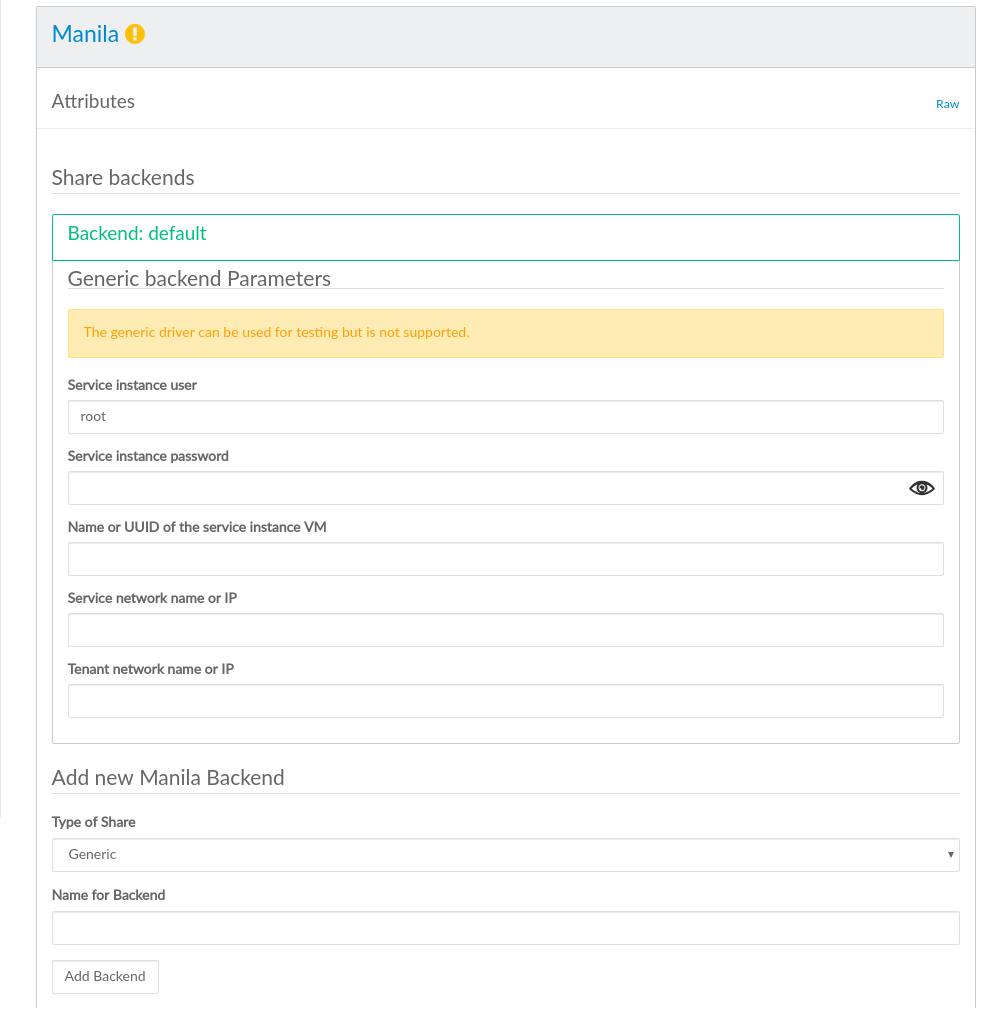Switch to Raw attributes view

click(947, 104)
